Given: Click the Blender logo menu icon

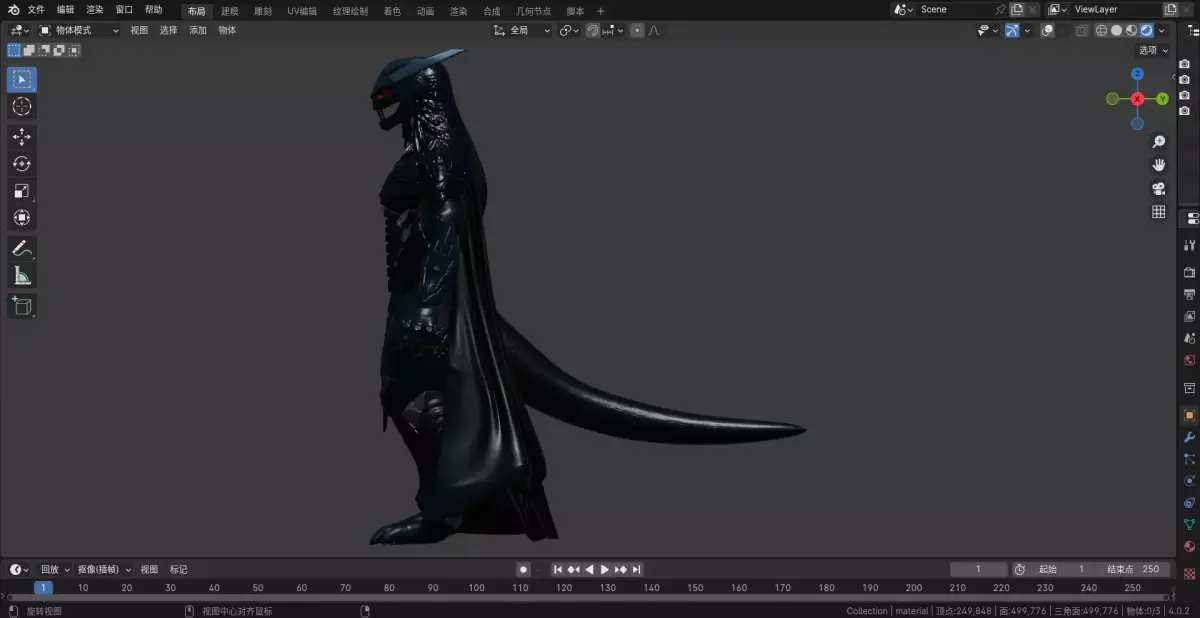Looking at the screenshot, I should click(13, 9).
